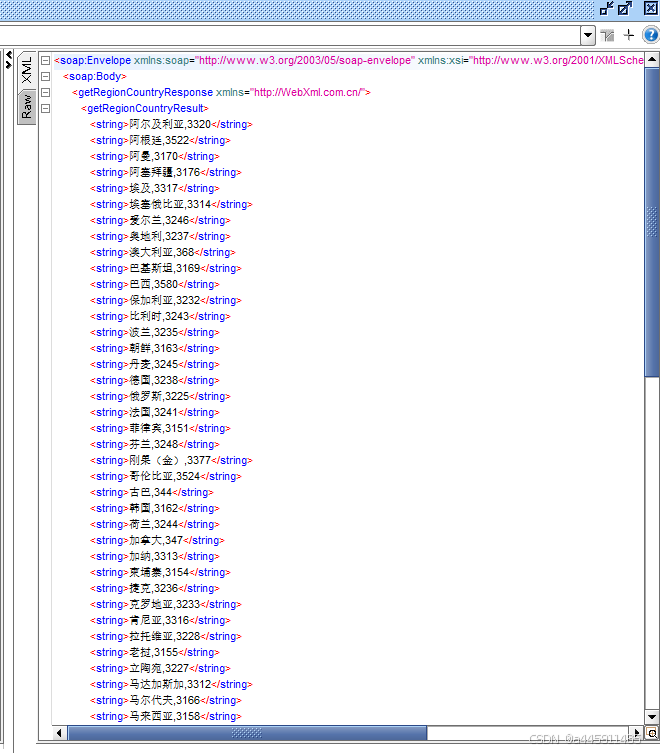
Task: Select the row containing 344
Action: point(152,493)
